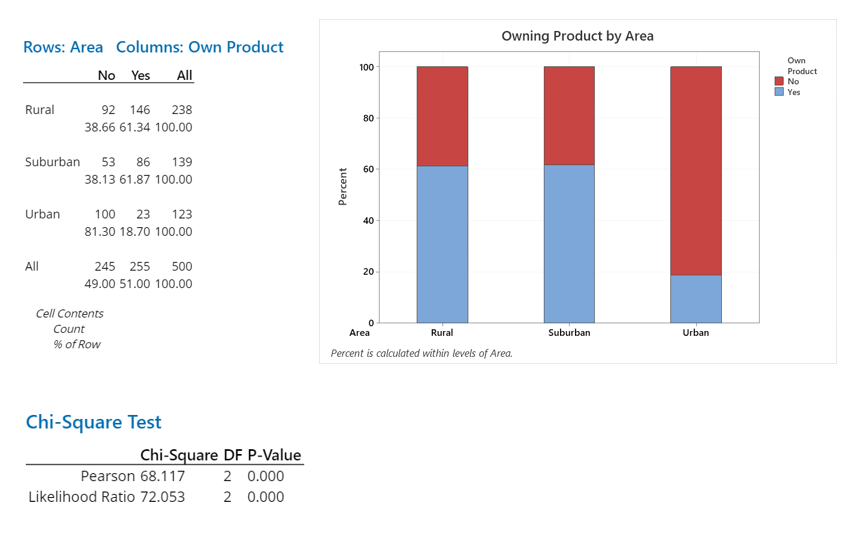Select the Suburban row label in the table
This screenshot has height=536, width=857.
pos(52,162)
